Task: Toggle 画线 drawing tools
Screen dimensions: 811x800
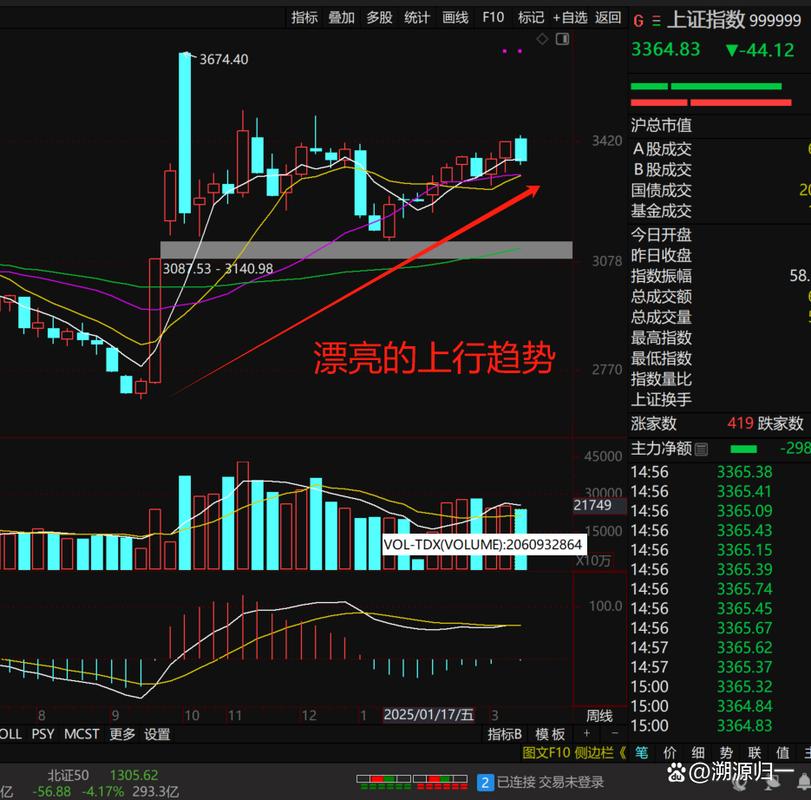Action: (455, 17)
